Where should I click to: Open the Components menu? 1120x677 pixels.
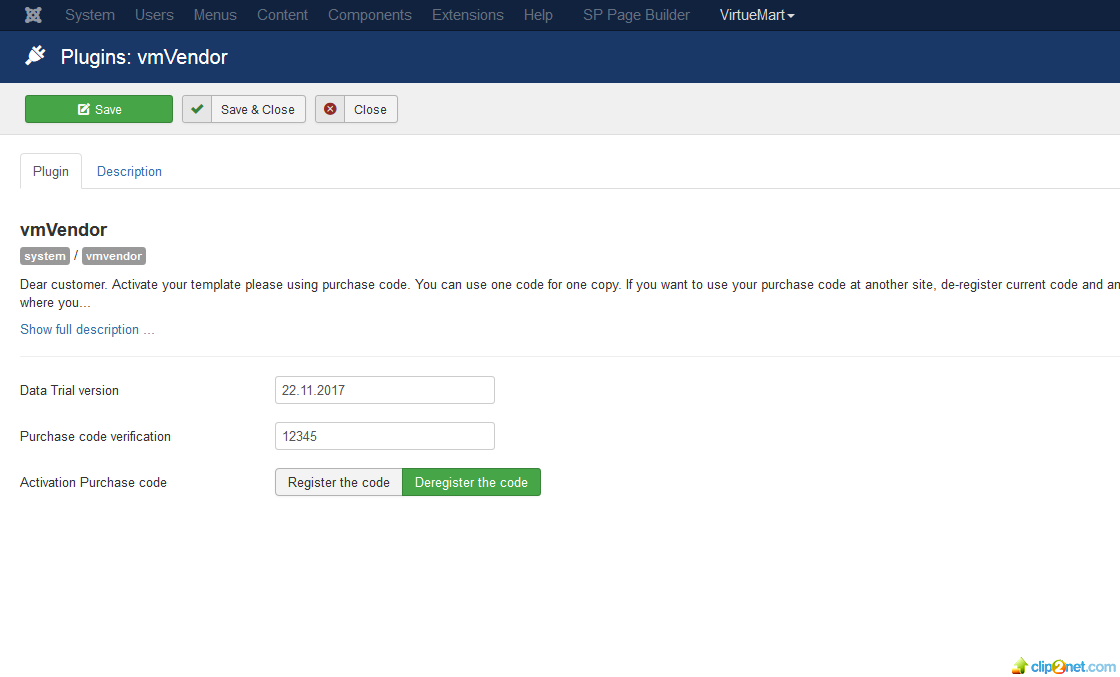coord(369,15)
